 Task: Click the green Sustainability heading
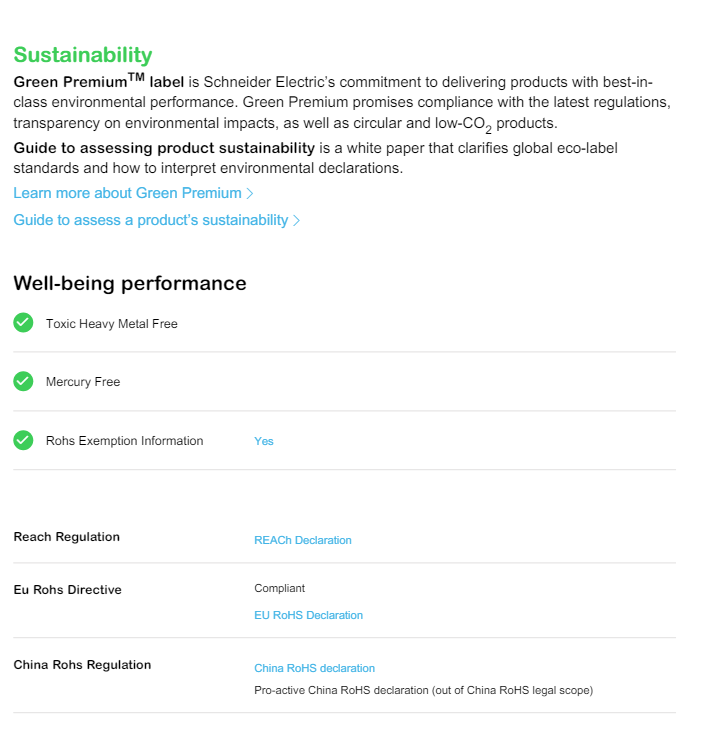[83, 55]
